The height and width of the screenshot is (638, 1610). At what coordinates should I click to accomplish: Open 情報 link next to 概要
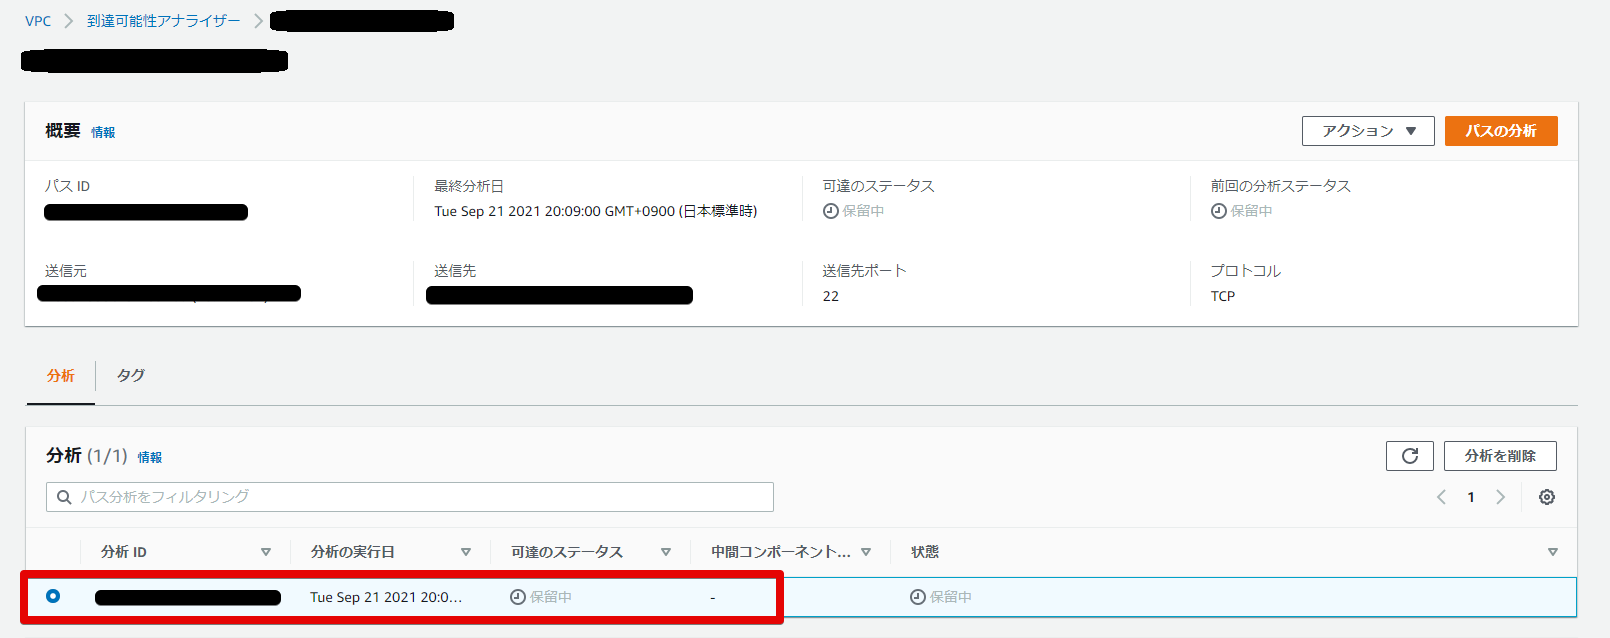click(x=103, y=132)
